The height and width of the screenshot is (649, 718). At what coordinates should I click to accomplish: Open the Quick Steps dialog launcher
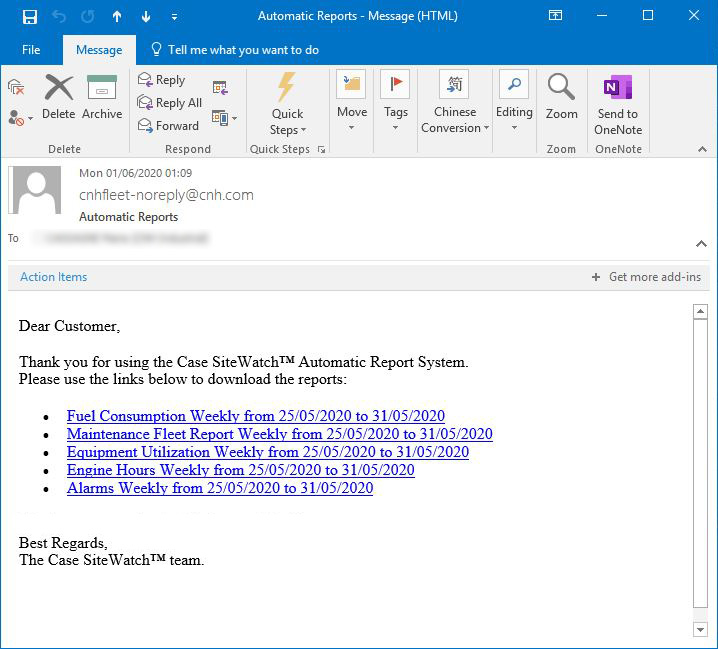pyautogui.click(x=321, y=149)
